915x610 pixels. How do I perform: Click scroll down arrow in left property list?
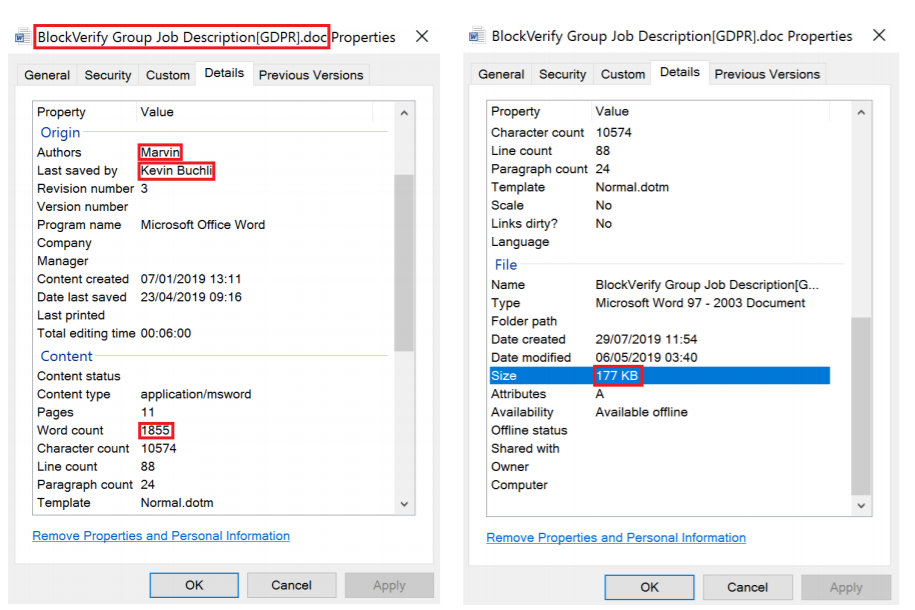point(404,504)
